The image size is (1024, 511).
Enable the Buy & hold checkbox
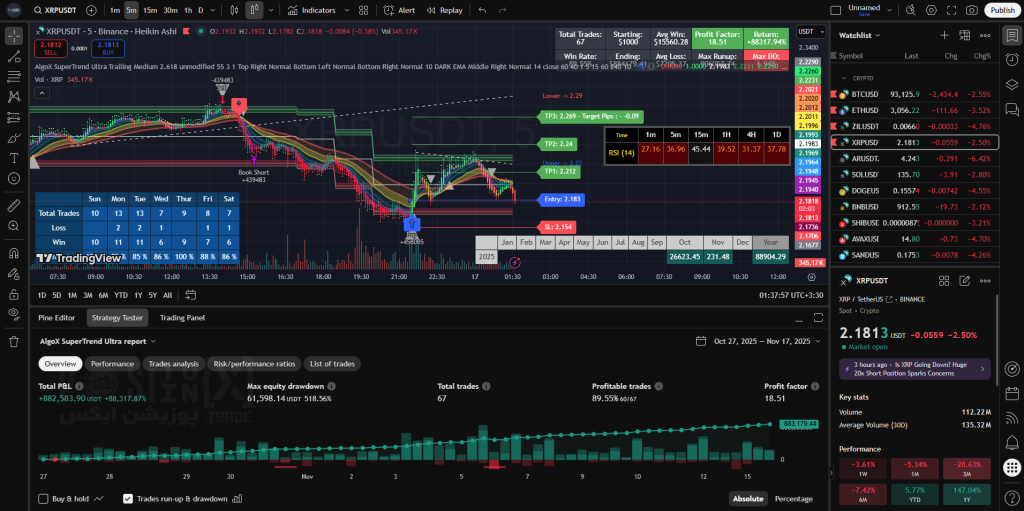43,499
